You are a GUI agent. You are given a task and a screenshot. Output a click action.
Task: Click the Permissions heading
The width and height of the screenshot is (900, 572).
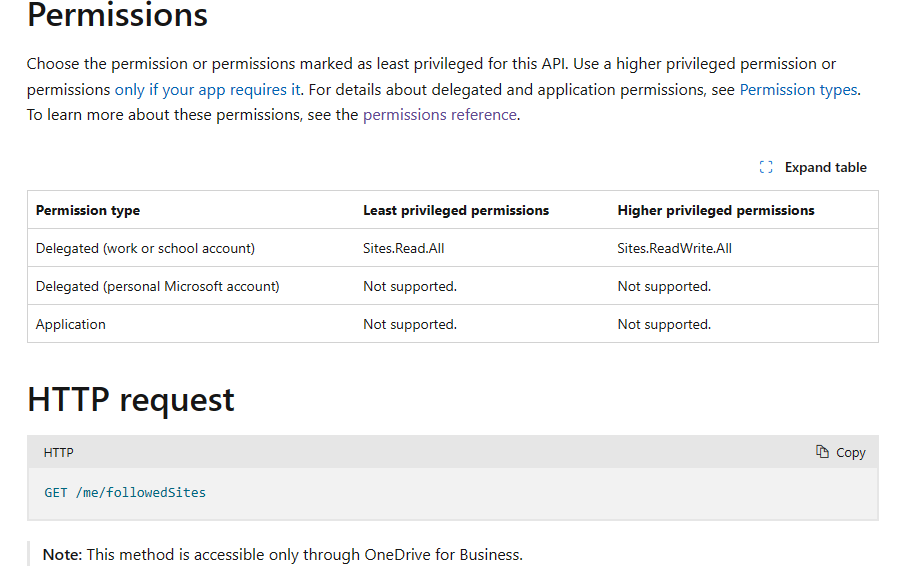(x=117, y=15)
